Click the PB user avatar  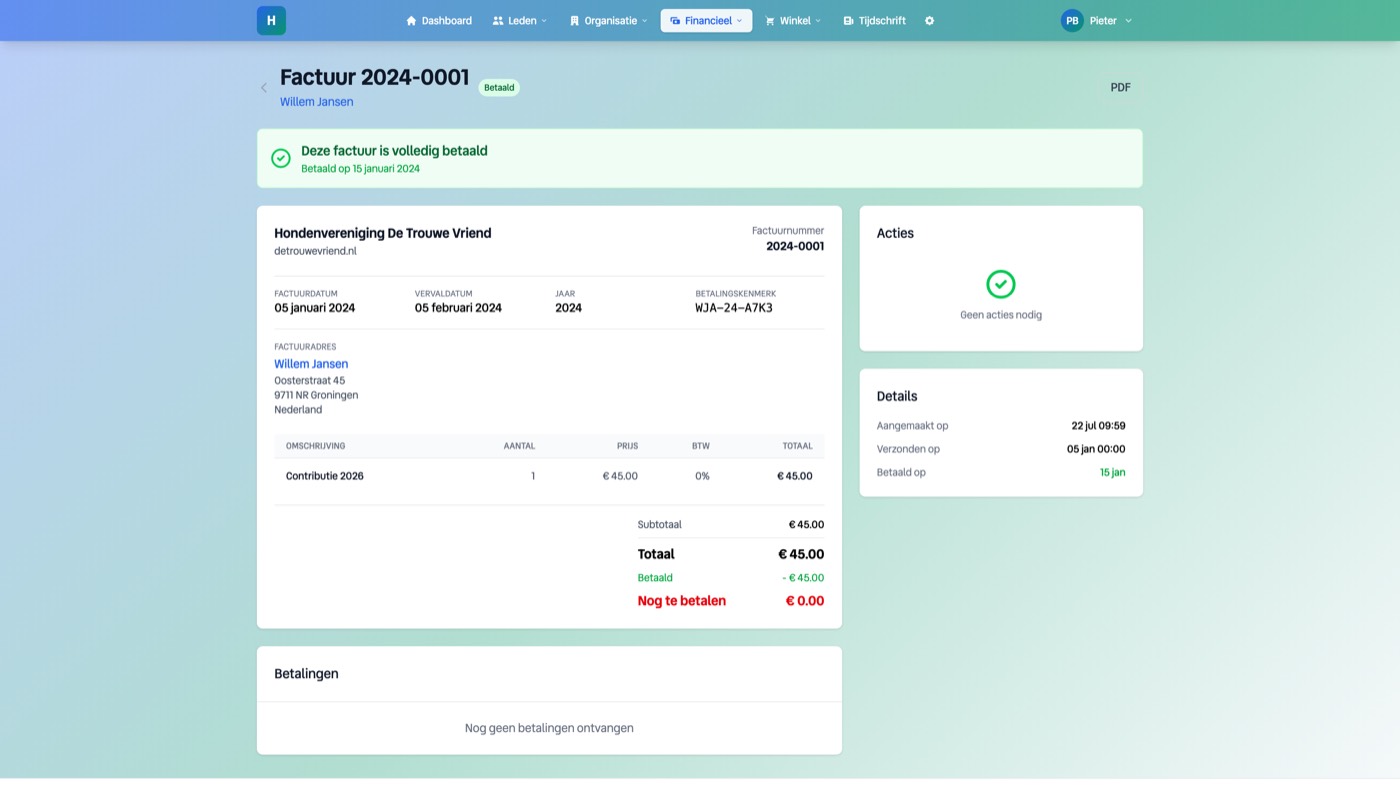coord(1072,20)
